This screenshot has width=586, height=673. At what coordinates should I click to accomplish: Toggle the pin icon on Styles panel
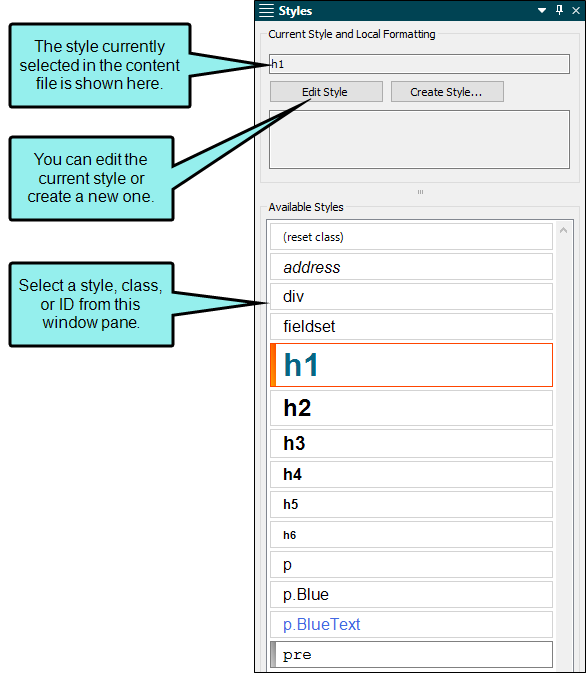[x=559, y=10]
